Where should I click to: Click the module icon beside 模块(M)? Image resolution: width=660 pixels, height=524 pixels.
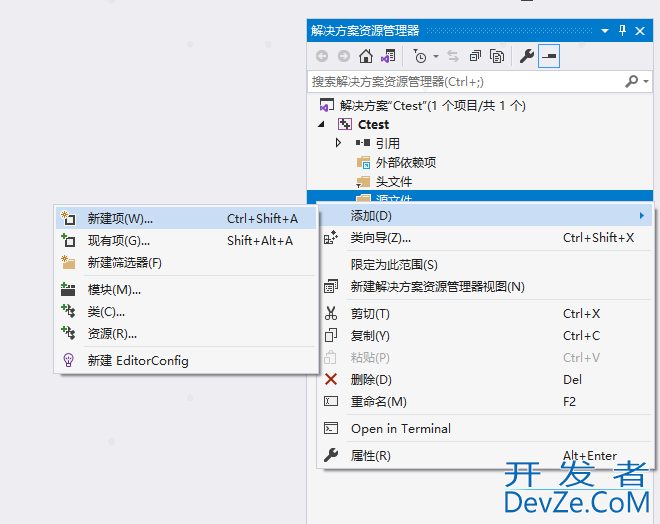[68, 289]
